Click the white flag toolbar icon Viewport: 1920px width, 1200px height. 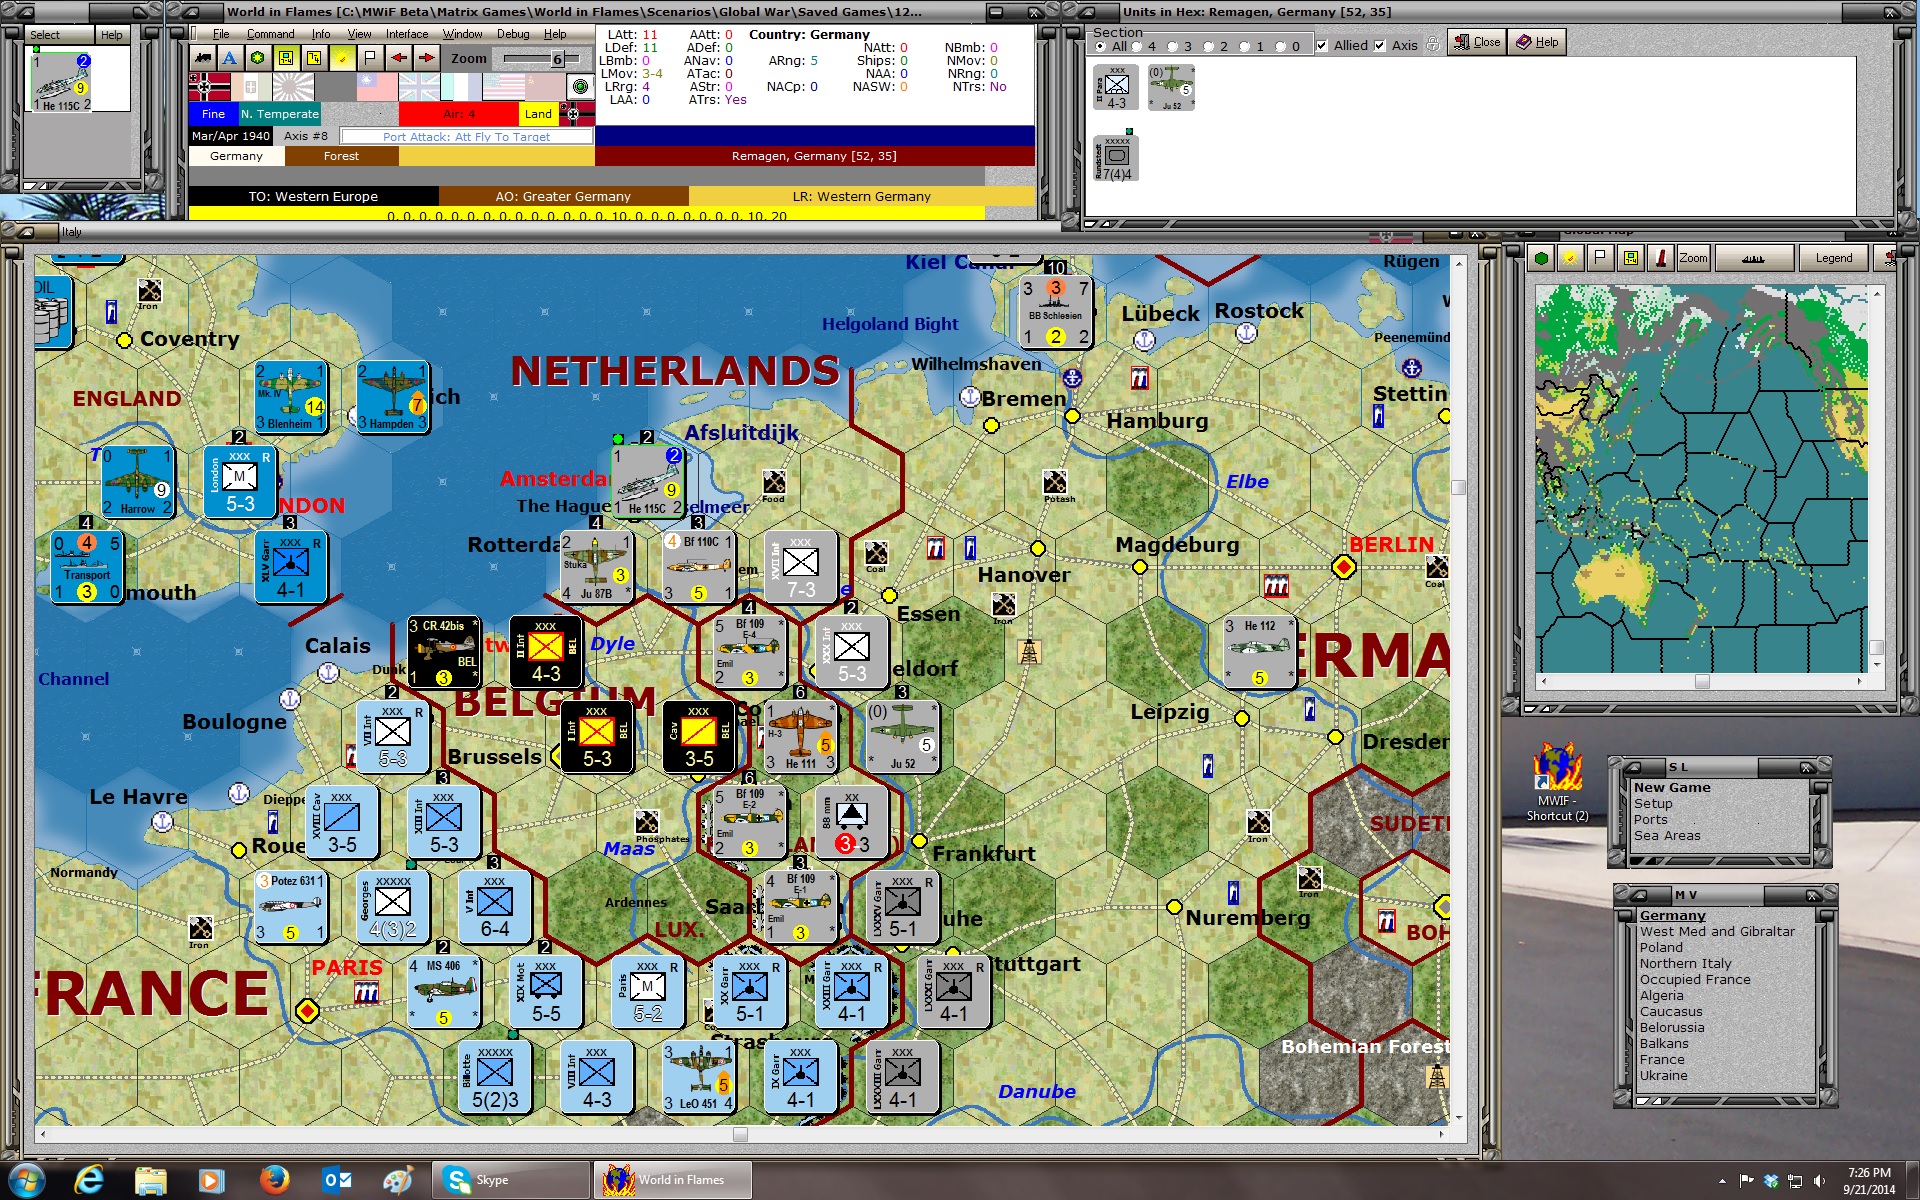(x=370, y=58)
